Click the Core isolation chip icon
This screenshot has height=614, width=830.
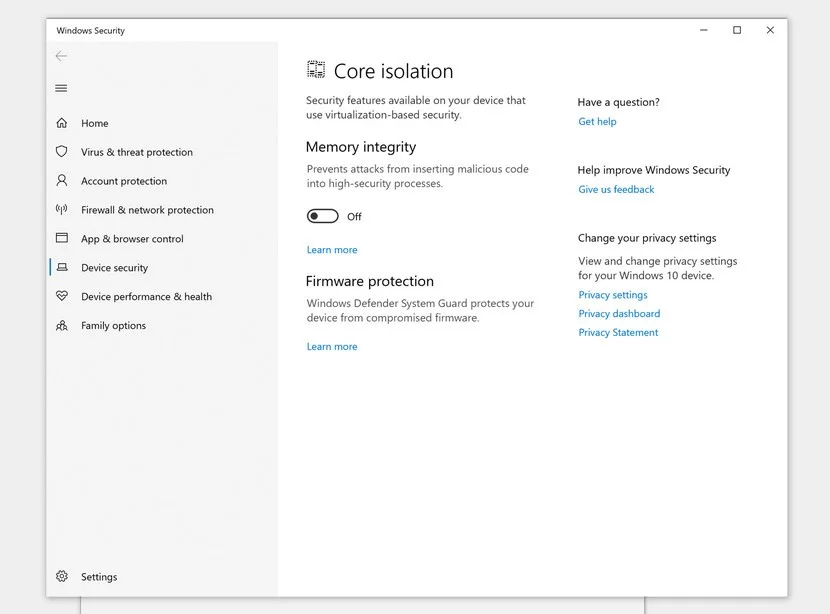pos(316,70)
